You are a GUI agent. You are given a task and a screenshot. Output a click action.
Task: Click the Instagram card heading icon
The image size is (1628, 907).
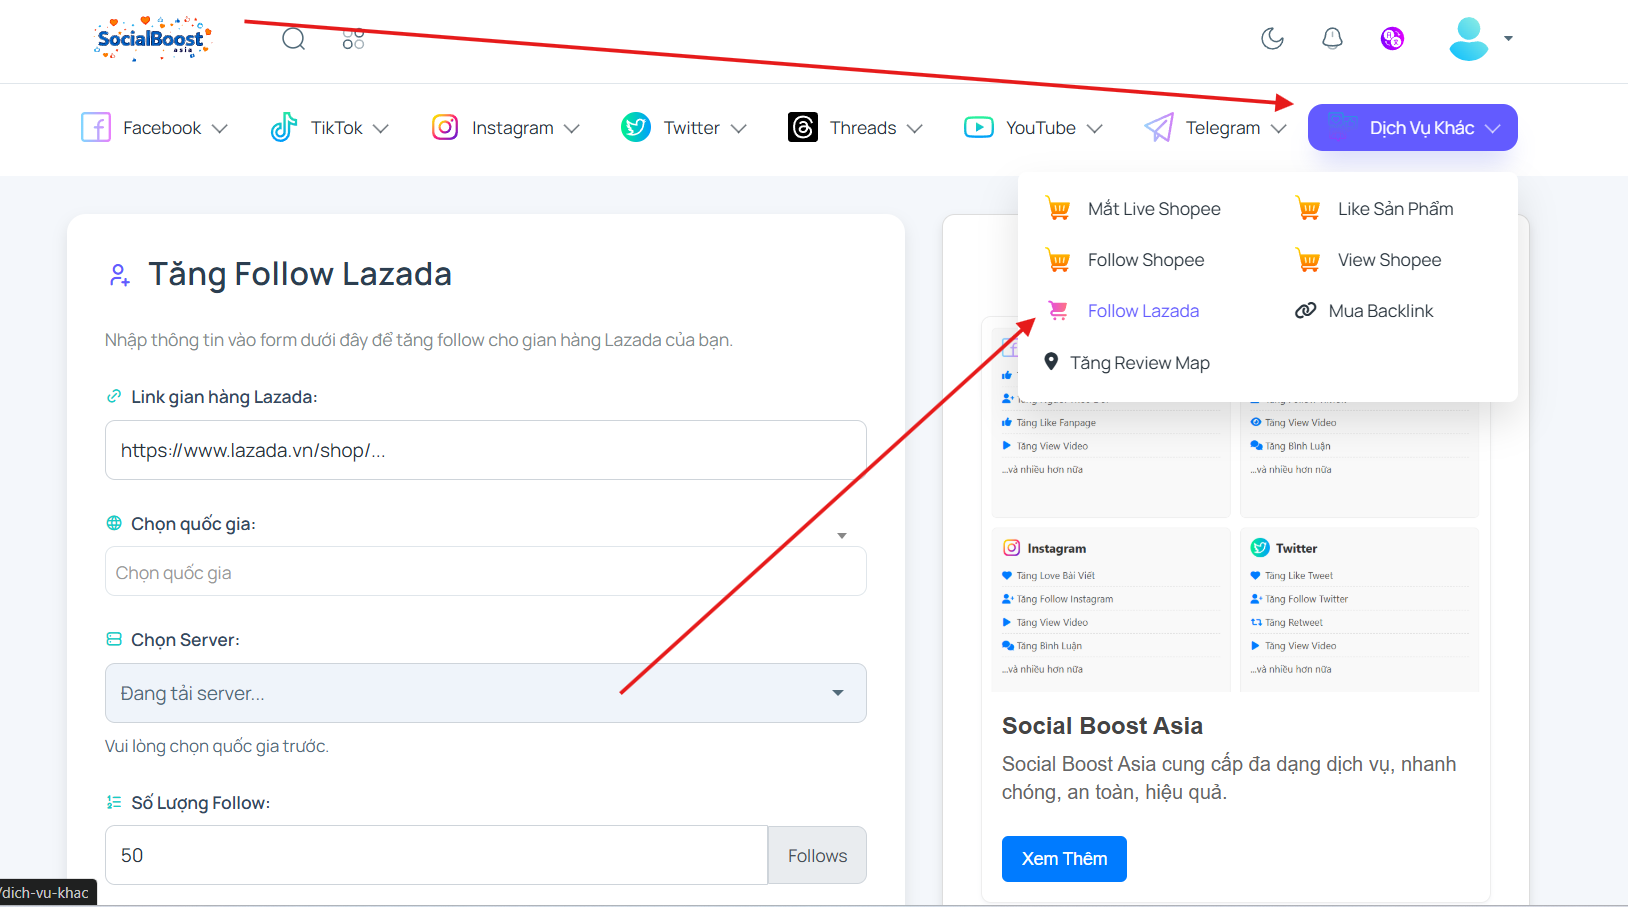click(1012, 548)
